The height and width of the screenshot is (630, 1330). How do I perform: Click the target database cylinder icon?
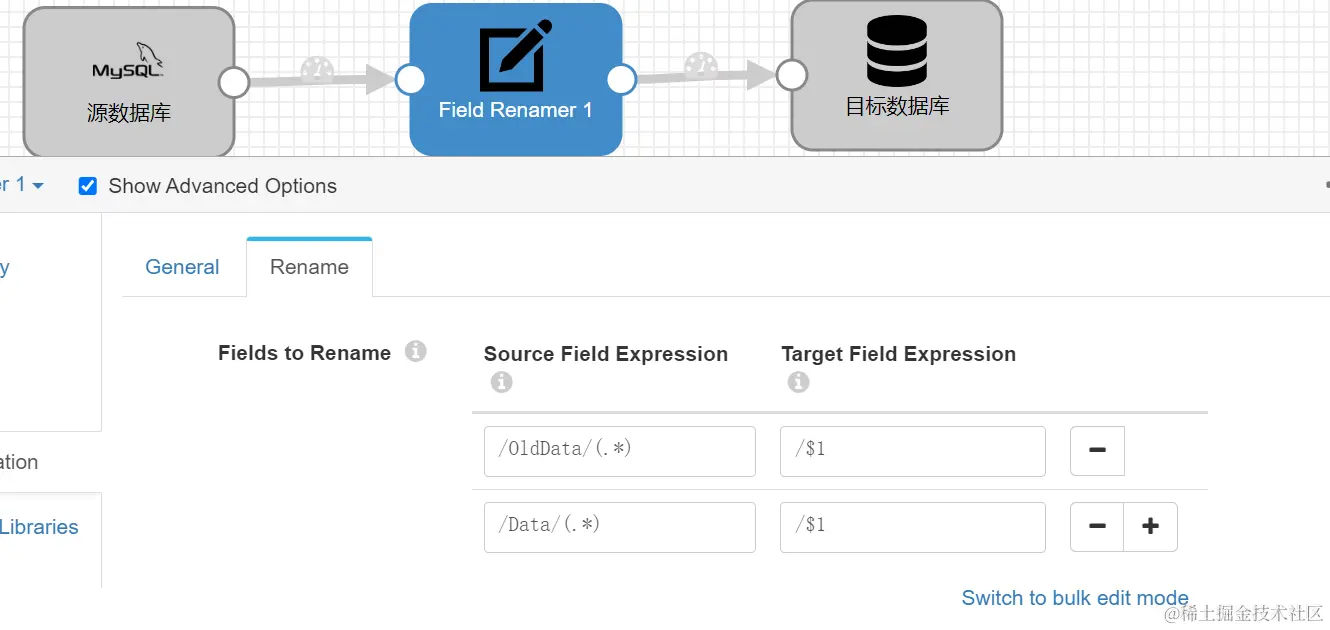coord(896,50)
